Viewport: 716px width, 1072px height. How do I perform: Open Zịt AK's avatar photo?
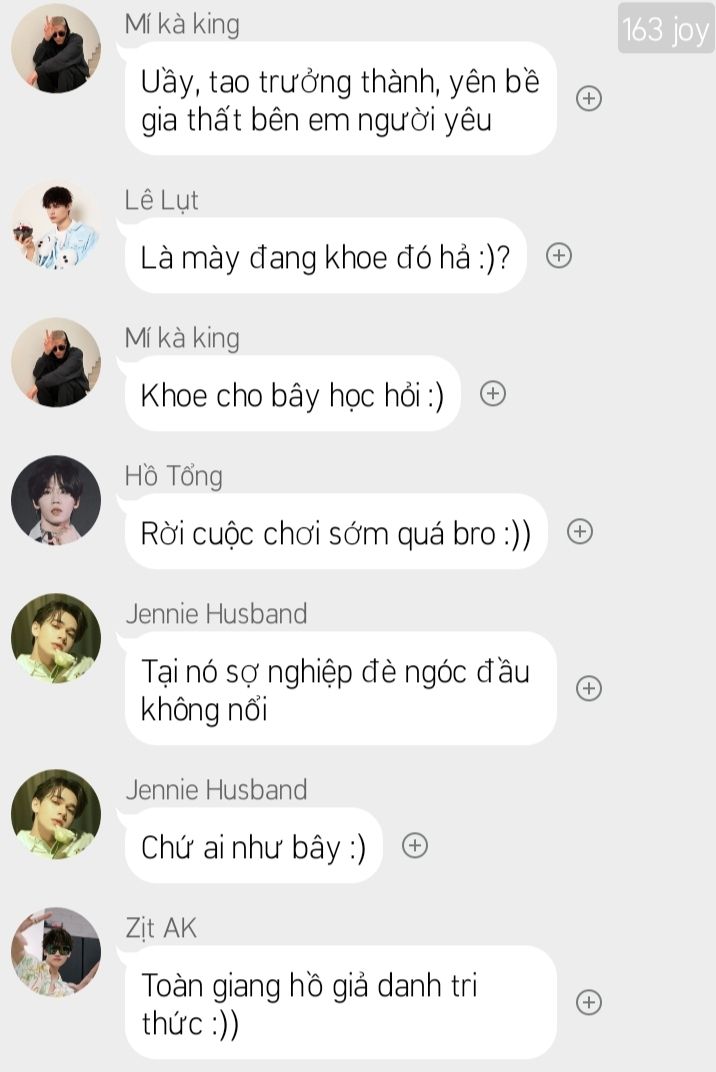[56, 952]
